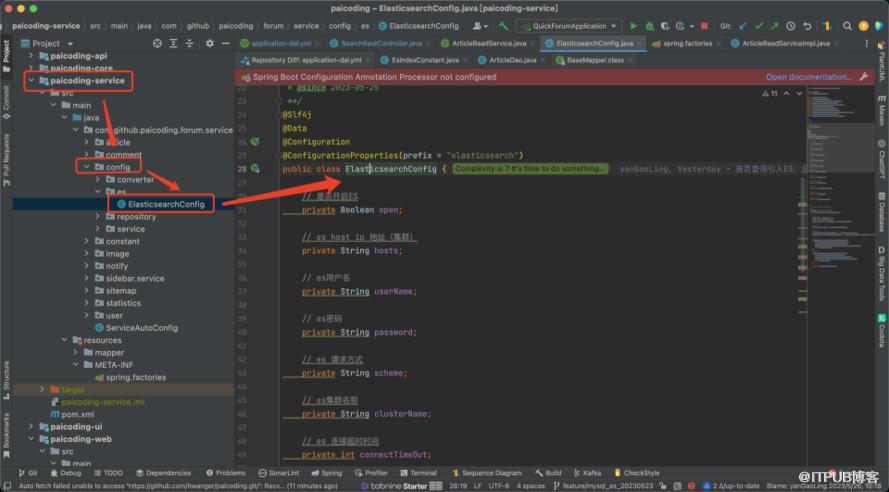Click the Debug bug icon in toolbar
This screenshot has height=492, width=889.
648,26
